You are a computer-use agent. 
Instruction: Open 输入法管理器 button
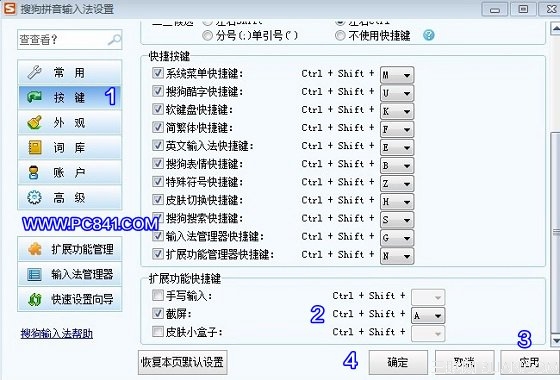[x=70, y=274]
